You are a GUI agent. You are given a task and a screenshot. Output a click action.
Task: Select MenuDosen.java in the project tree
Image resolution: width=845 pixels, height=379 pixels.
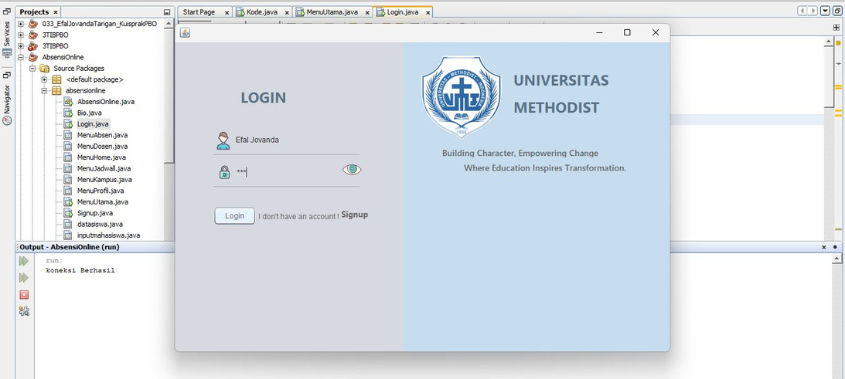[102, 146]
